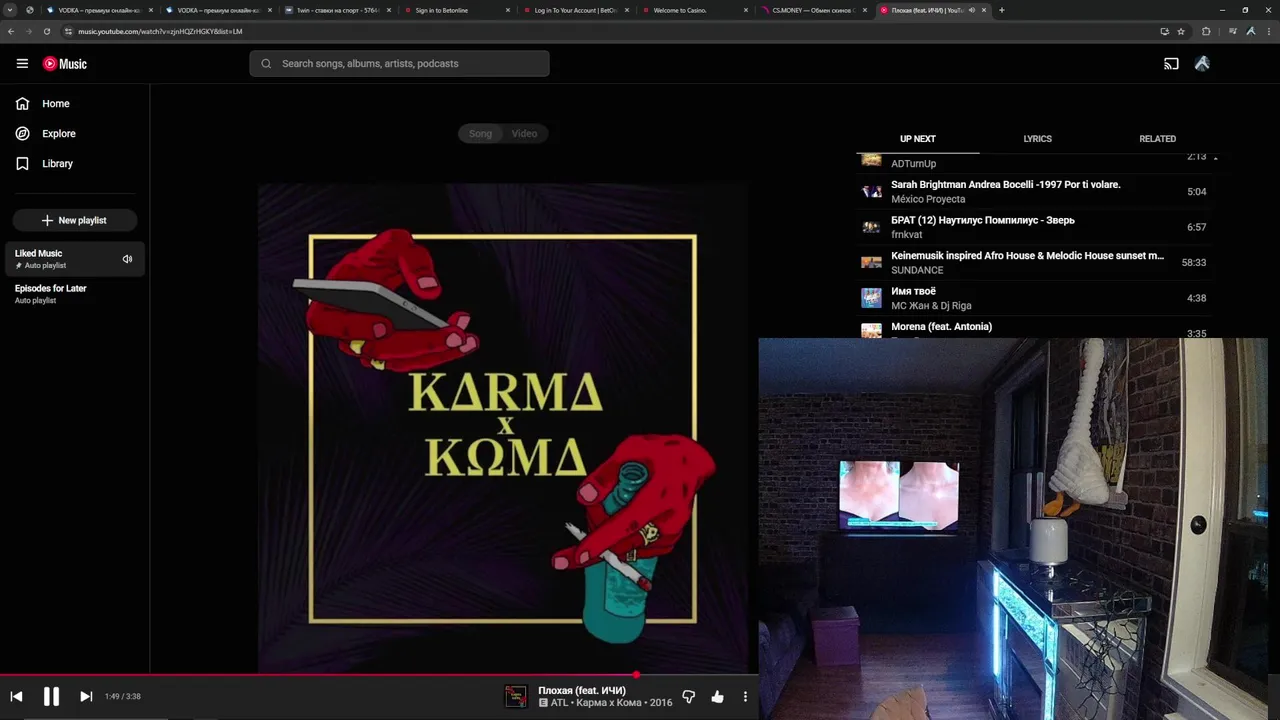Image resolution: width=1280 pixels, height=720 pixels.
Task: Open the account avatar menu
Action: point(1202,64)
